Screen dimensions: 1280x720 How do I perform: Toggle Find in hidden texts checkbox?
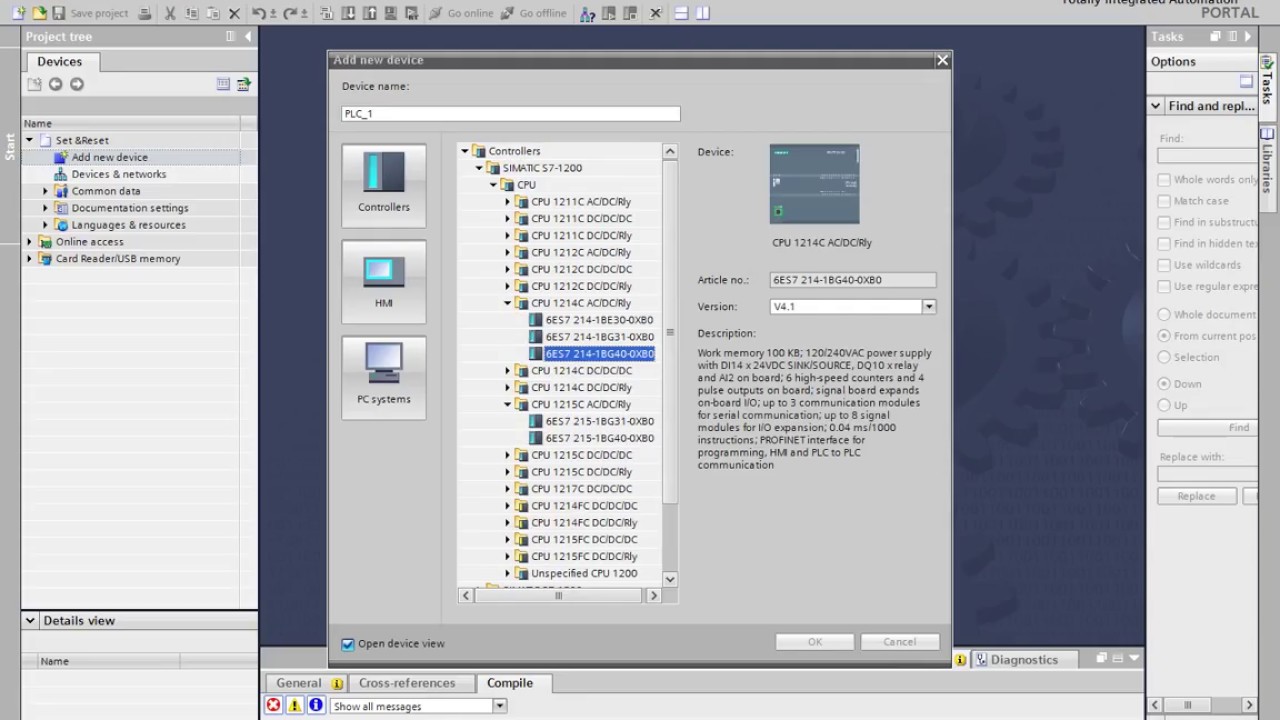pos(1164,243)
